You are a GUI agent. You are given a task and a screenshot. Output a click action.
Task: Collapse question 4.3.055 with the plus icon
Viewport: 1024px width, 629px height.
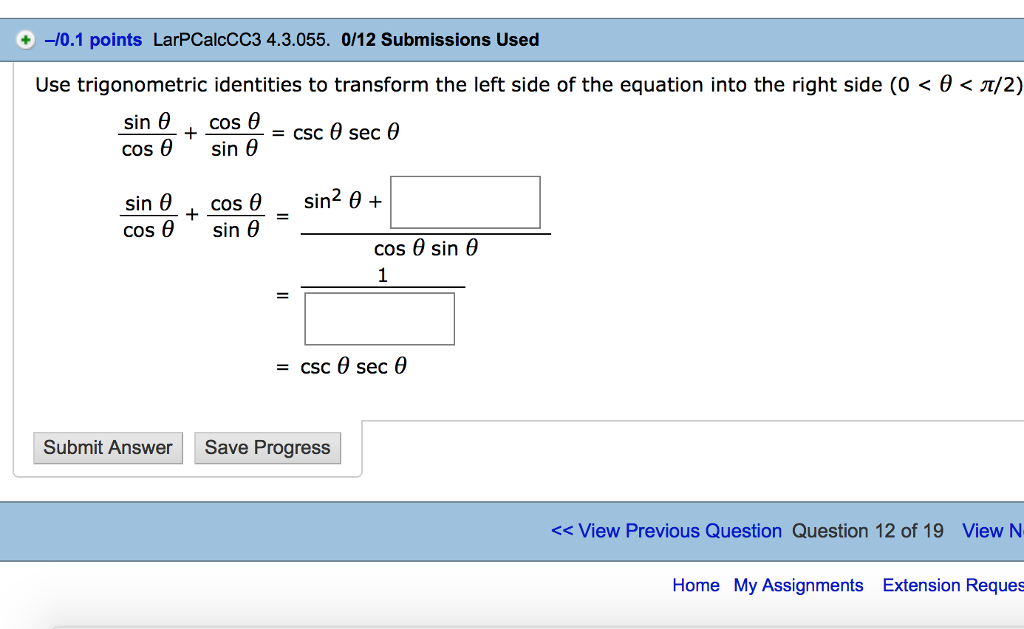[x=23, y=40]
